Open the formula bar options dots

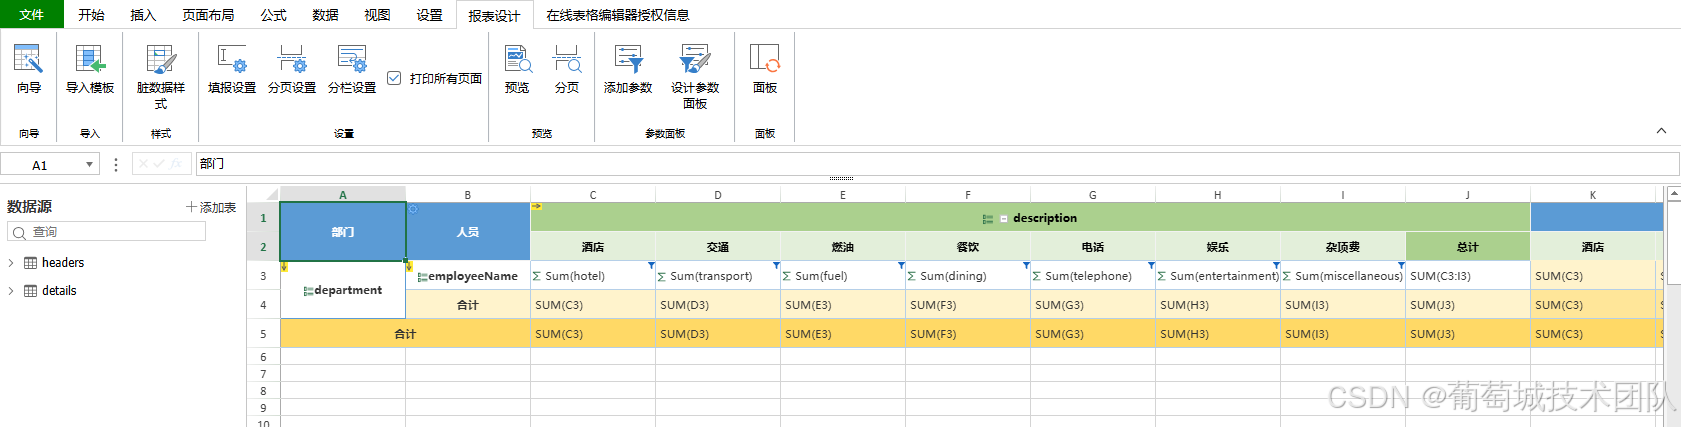(x=116, y=164)
